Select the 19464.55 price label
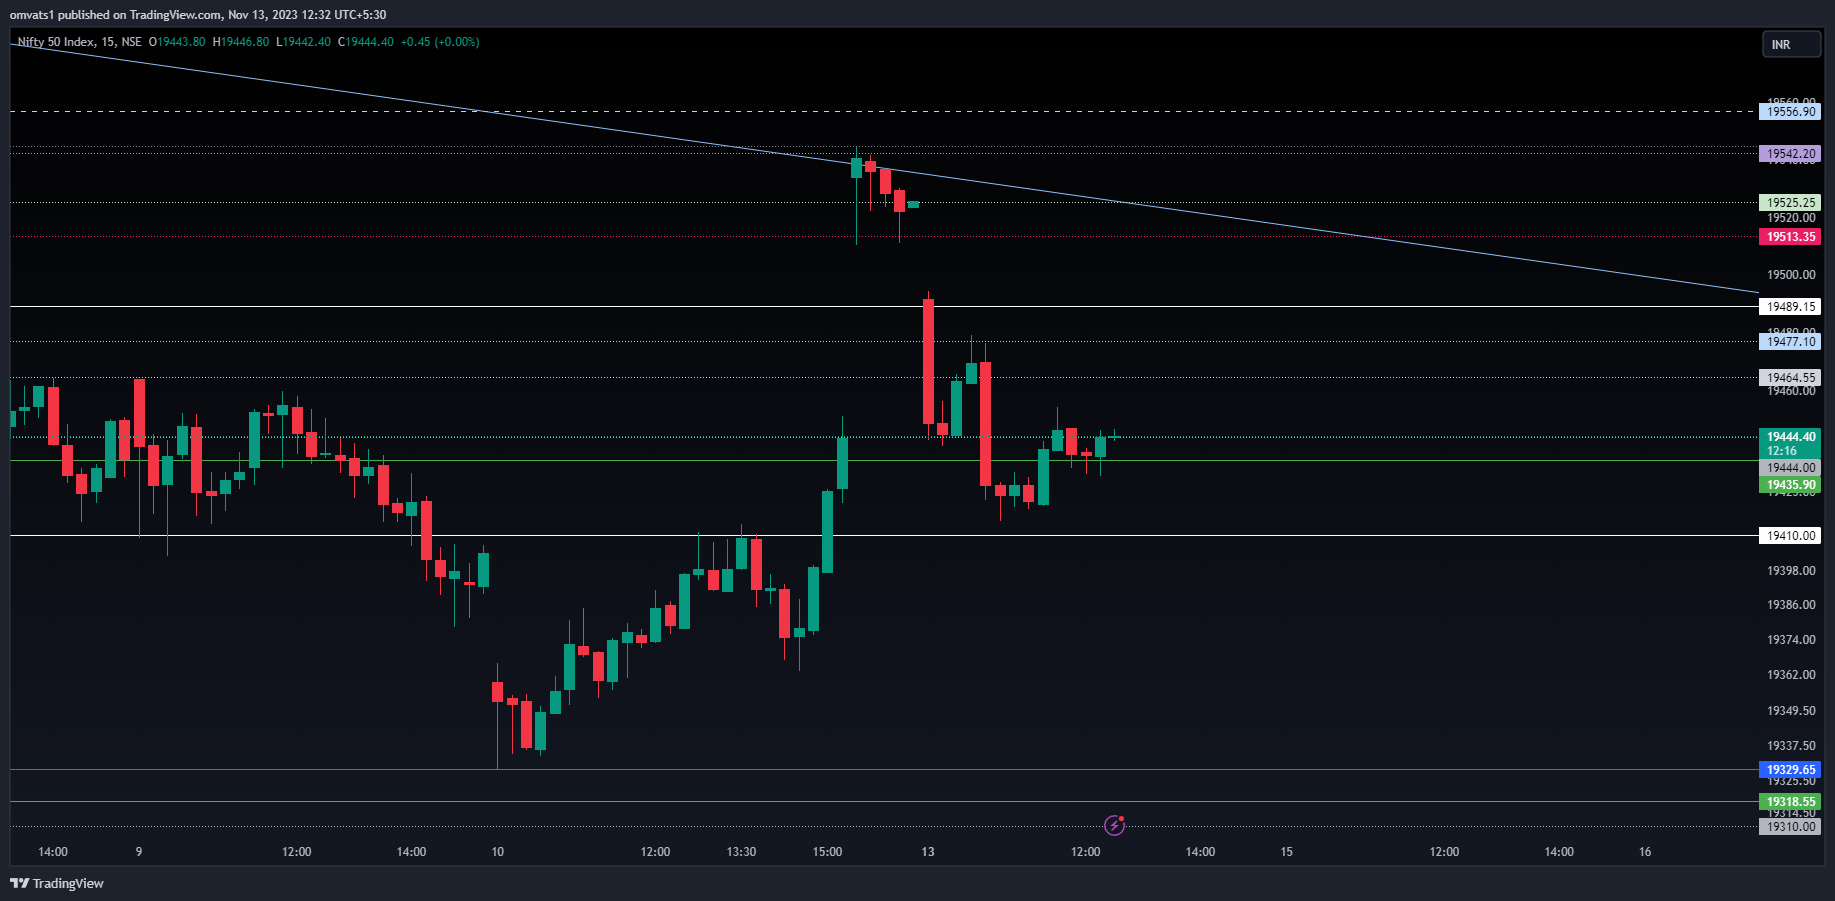This screenshot has height=901, width=1835. 1790,378
